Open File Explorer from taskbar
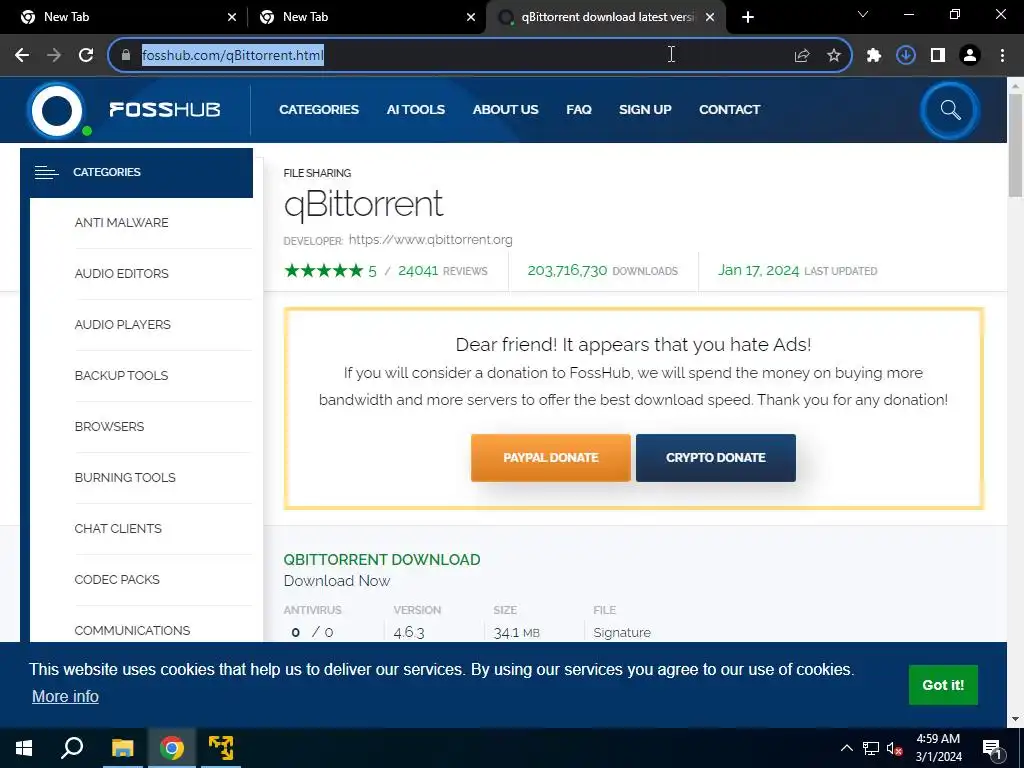1024x768 pixels. click(122, 748)
